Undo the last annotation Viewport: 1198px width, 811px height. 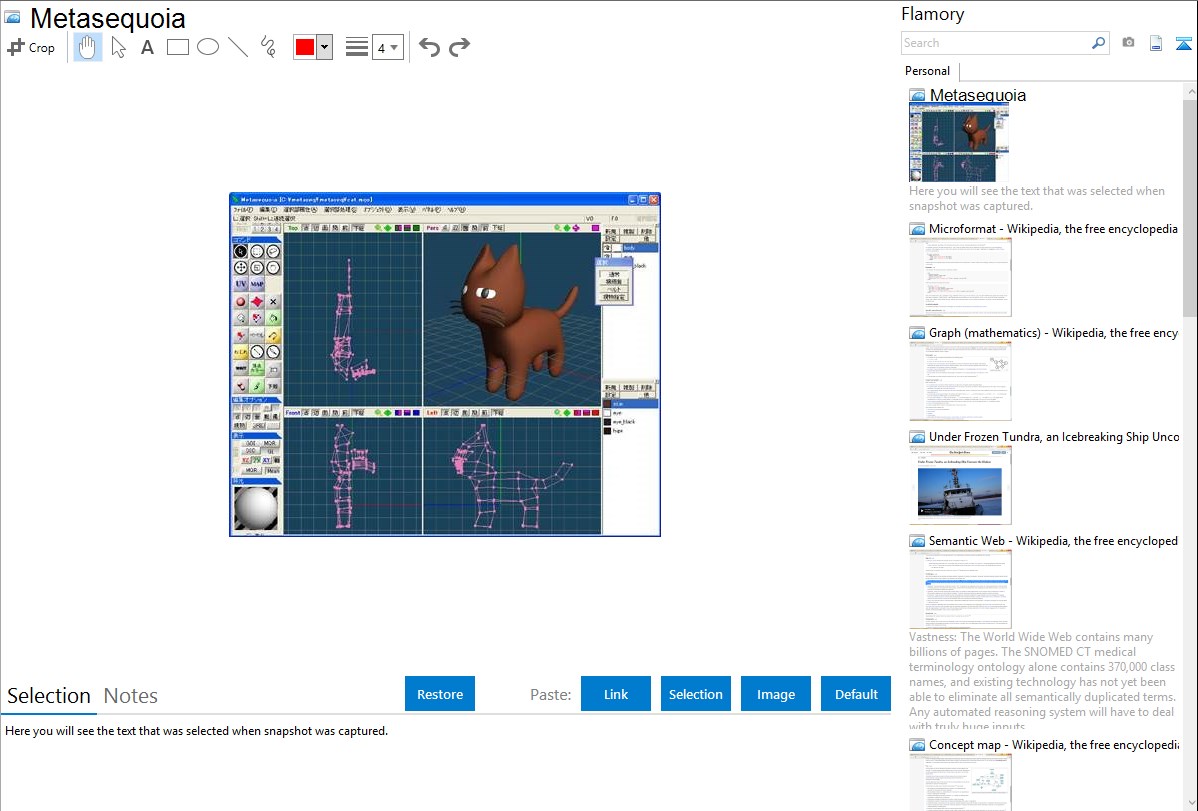[429, 47]
